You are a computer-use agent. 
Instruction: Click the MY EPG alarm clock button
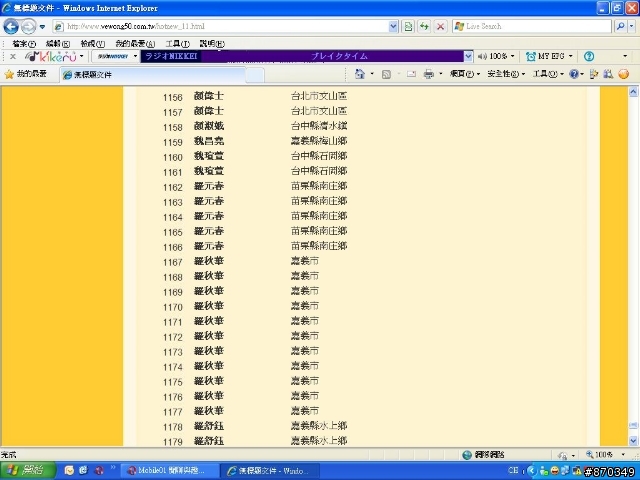click(546, 56)
